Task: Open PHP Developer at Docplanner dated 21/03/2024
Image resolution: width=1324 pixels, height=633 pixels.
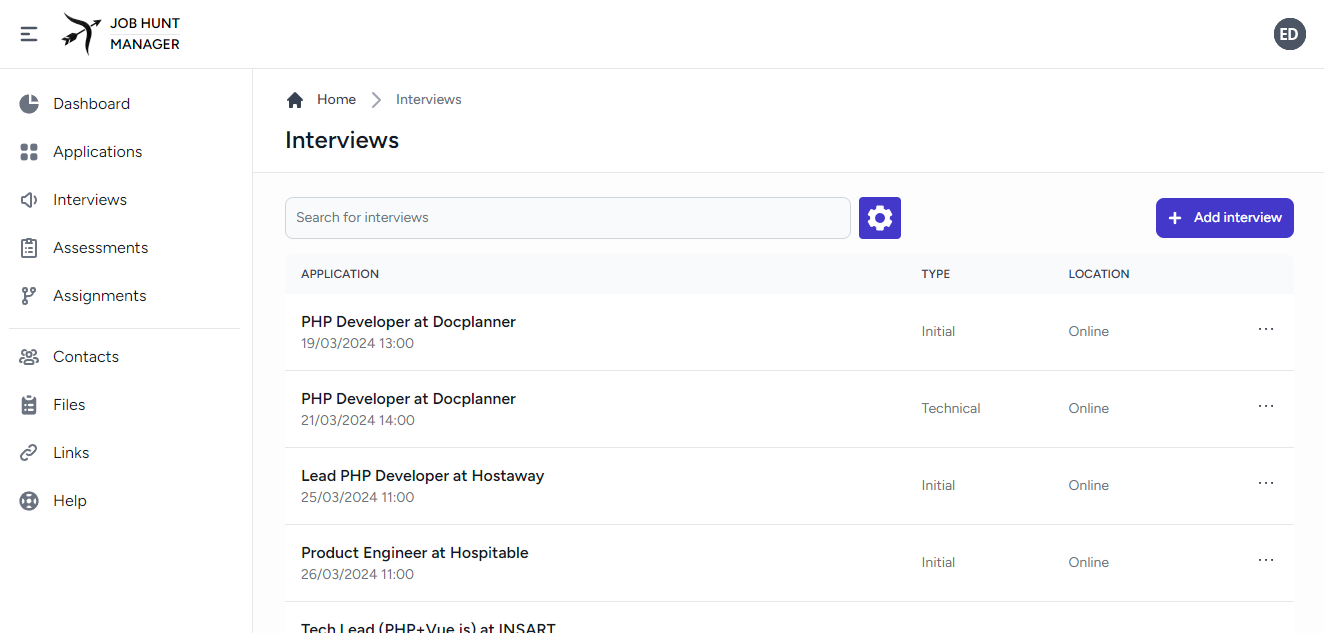Action: pyautogui.click(x=408, y=399)
